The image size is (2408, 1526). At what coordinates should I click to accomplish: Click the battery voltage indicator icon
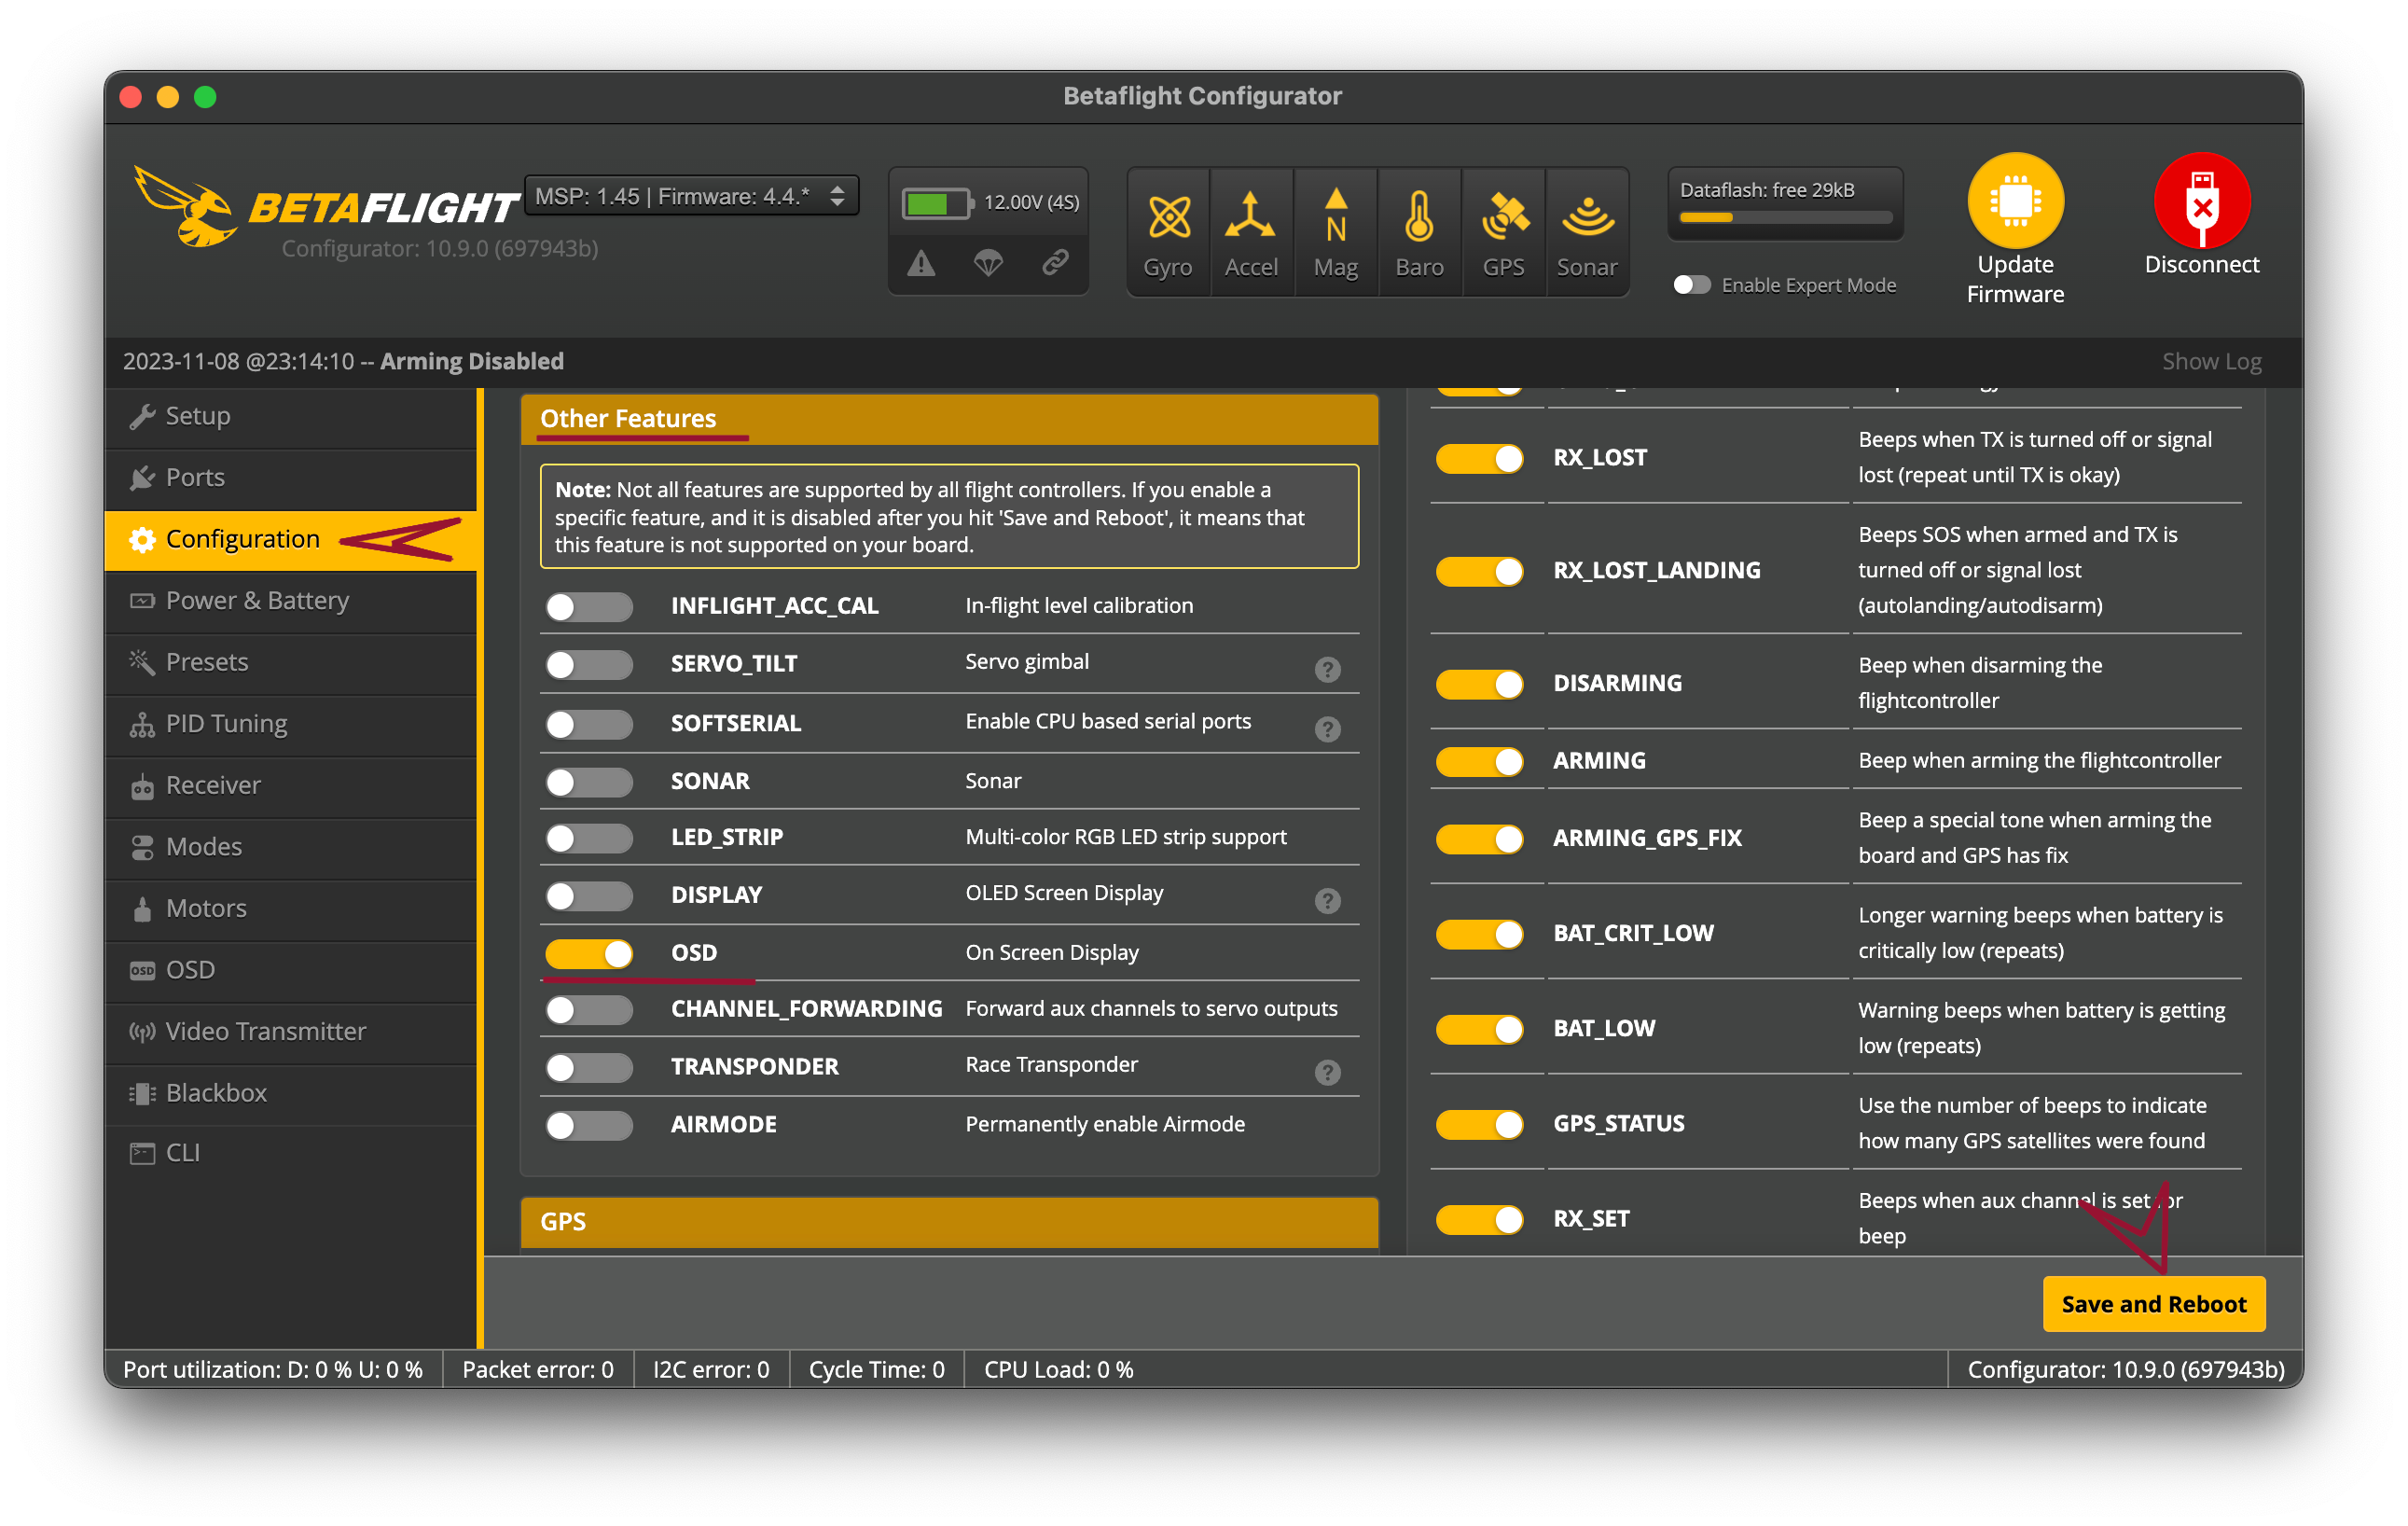coord(937,203)
